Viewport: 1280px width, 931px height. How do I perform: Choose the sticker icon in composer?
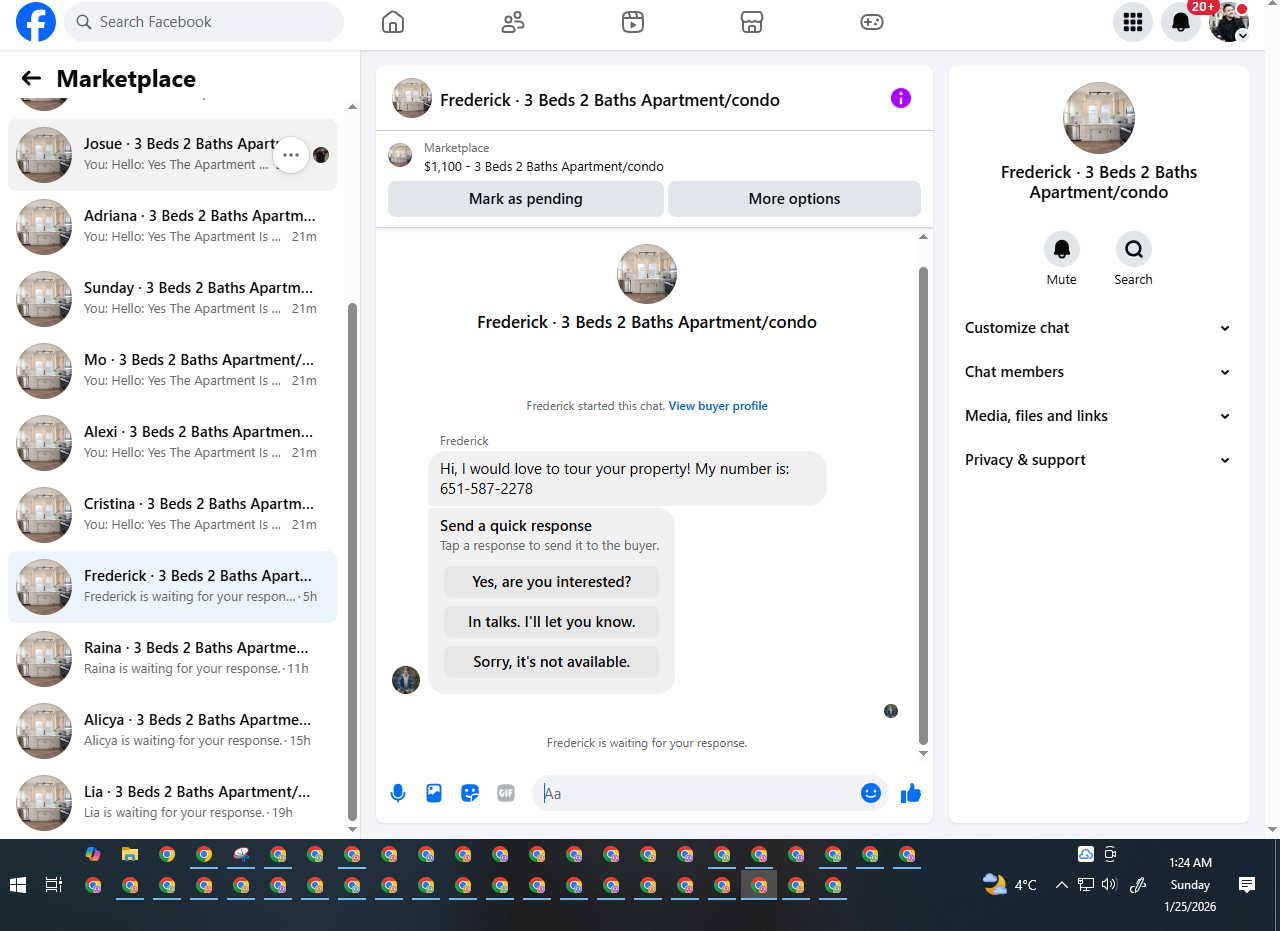pos(470,793)
